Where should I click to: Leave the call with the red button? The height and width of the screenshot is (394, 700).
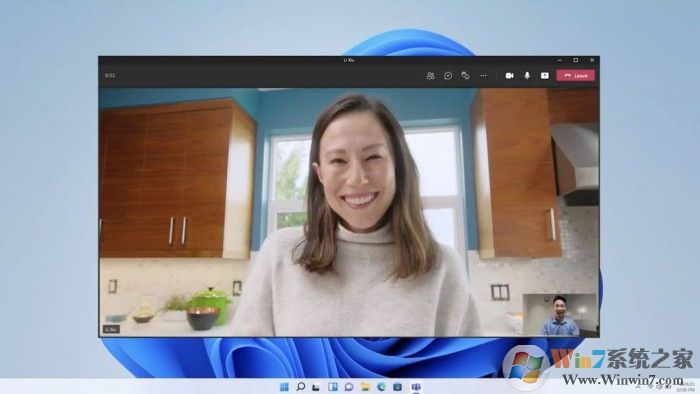[575, 76]
